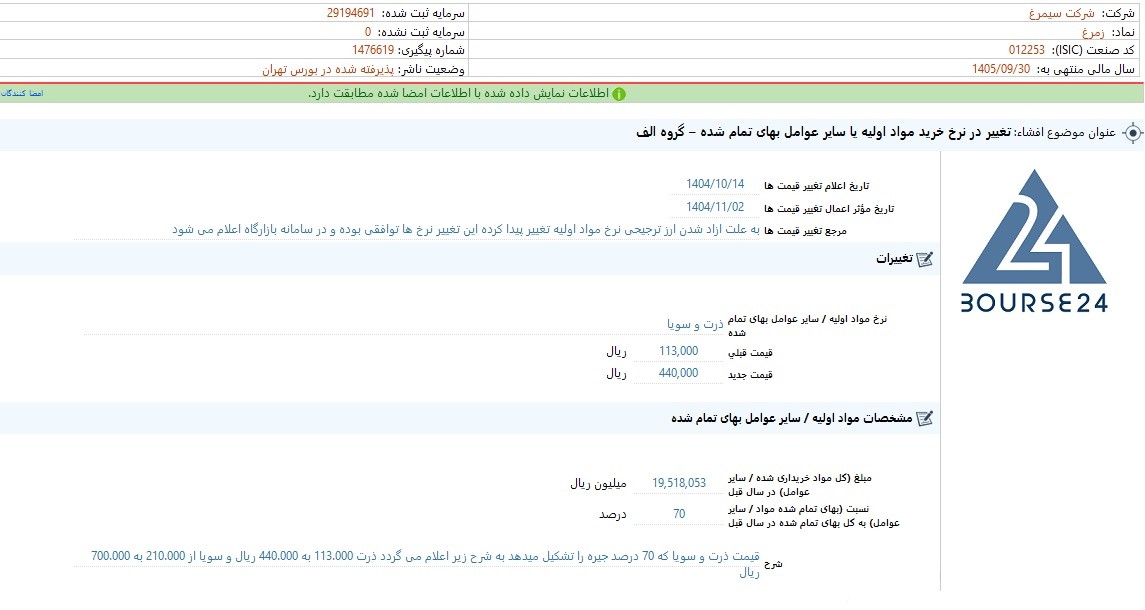Viewport: 1145px width, 610px height.
Task: Click the fiscal year end date 1405/09/30
Action: pos(1000,69)
